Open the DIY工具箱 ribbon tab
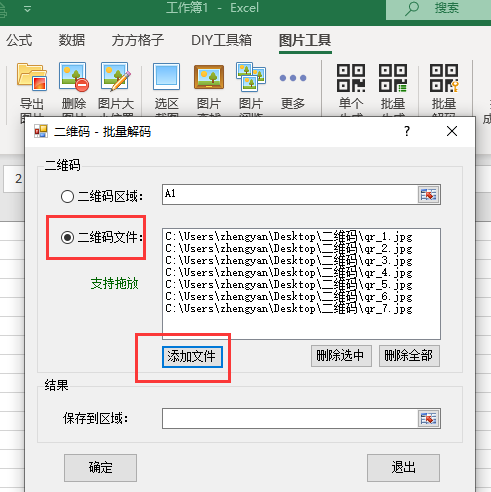The width and height of the screenshot is (491, 492). (221, 41)
